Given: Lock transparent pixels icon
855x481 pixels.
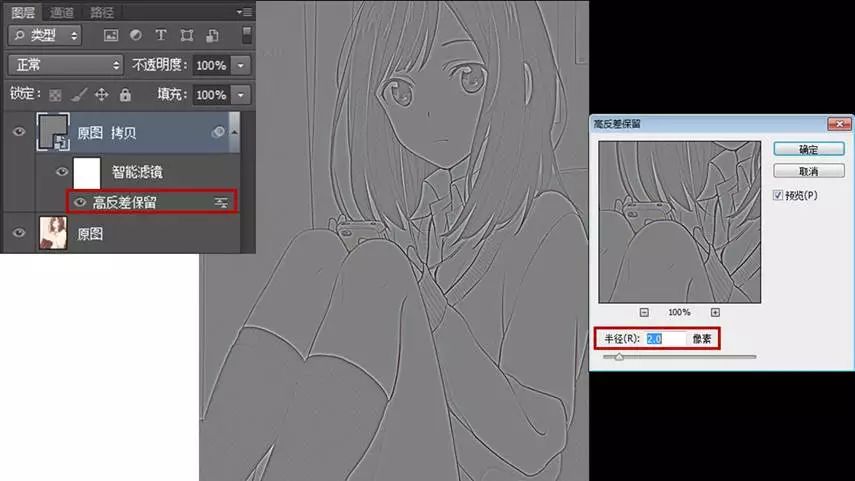Looking at the screenshot, I should click(56, 95).
